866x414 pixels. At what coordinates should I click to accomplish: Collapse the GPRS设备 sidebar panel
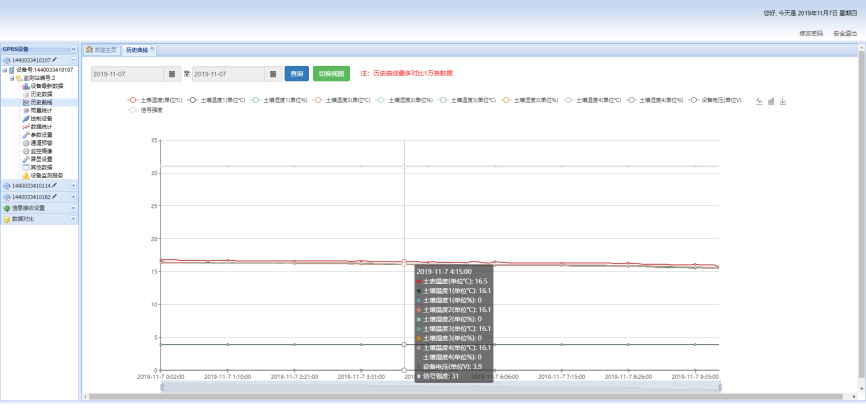[73, 49]
